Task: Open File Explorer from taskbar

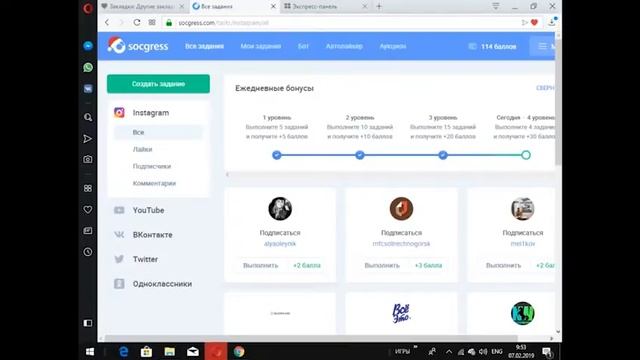Action: pos(169,351)
